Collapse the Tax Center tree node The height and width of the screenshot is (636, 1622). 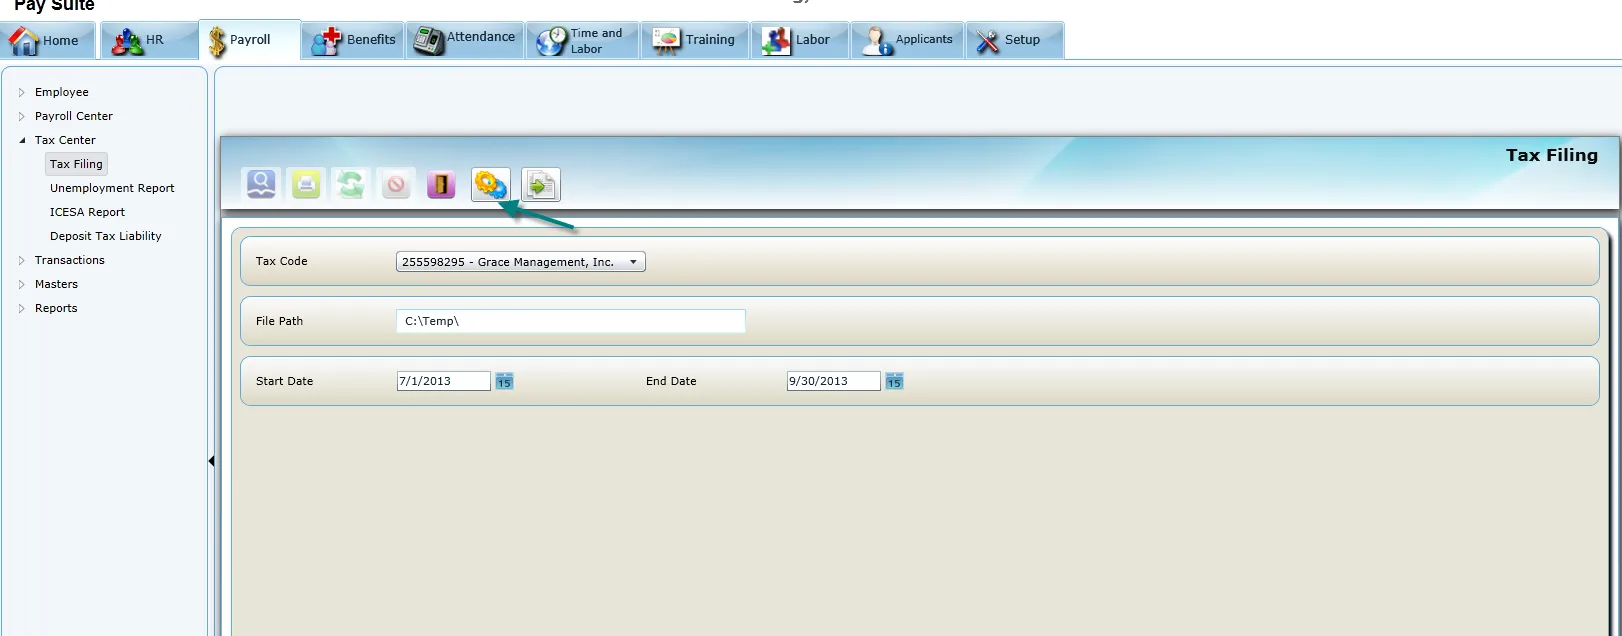pyautogui.click(x=22, y=140)
